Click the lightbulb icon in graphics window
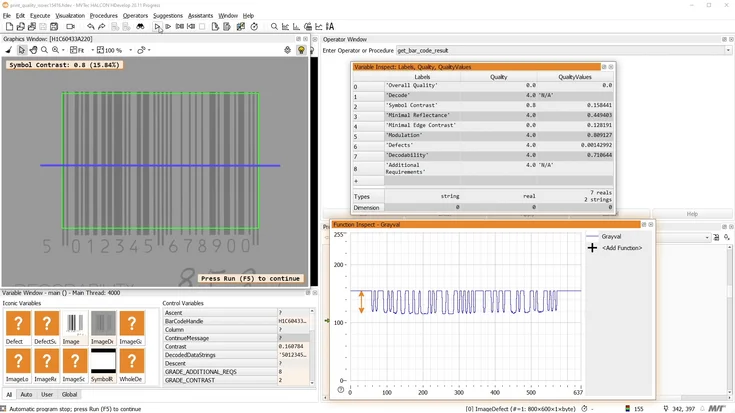Image resolution: width=735 pixels, height=413 pixels. [301, 49]
